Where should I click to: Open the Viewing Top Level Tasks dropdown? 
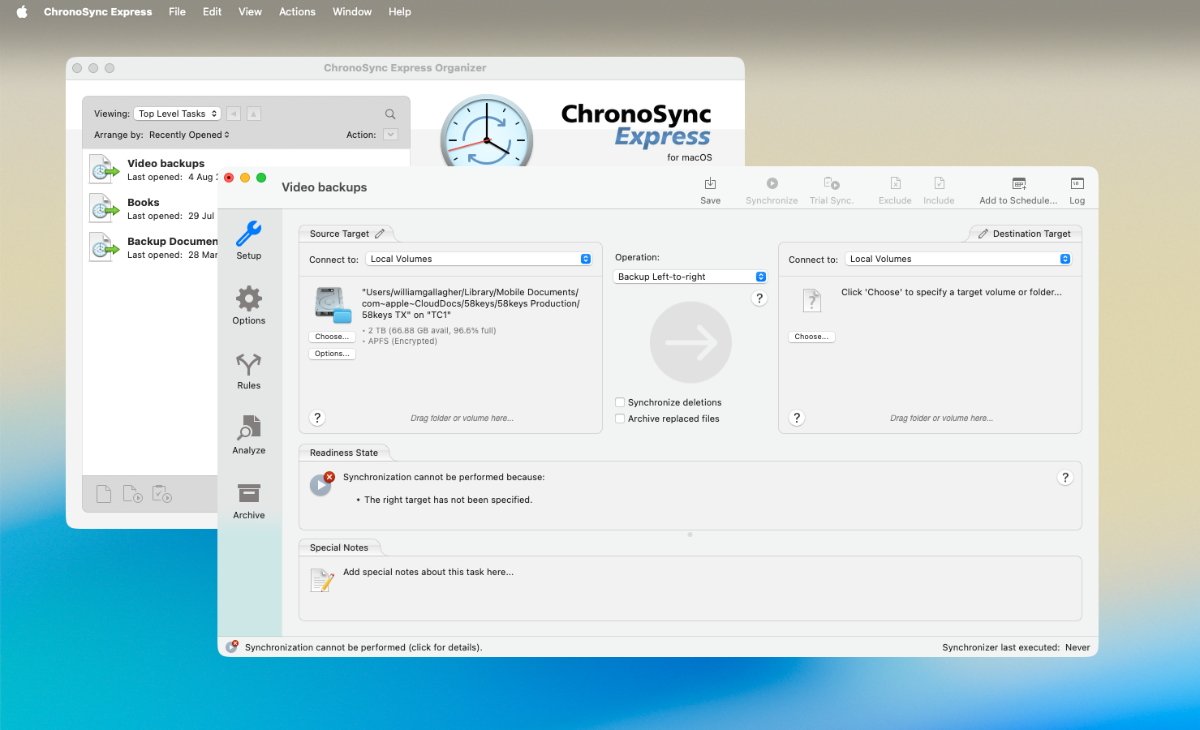pos(178,114)
